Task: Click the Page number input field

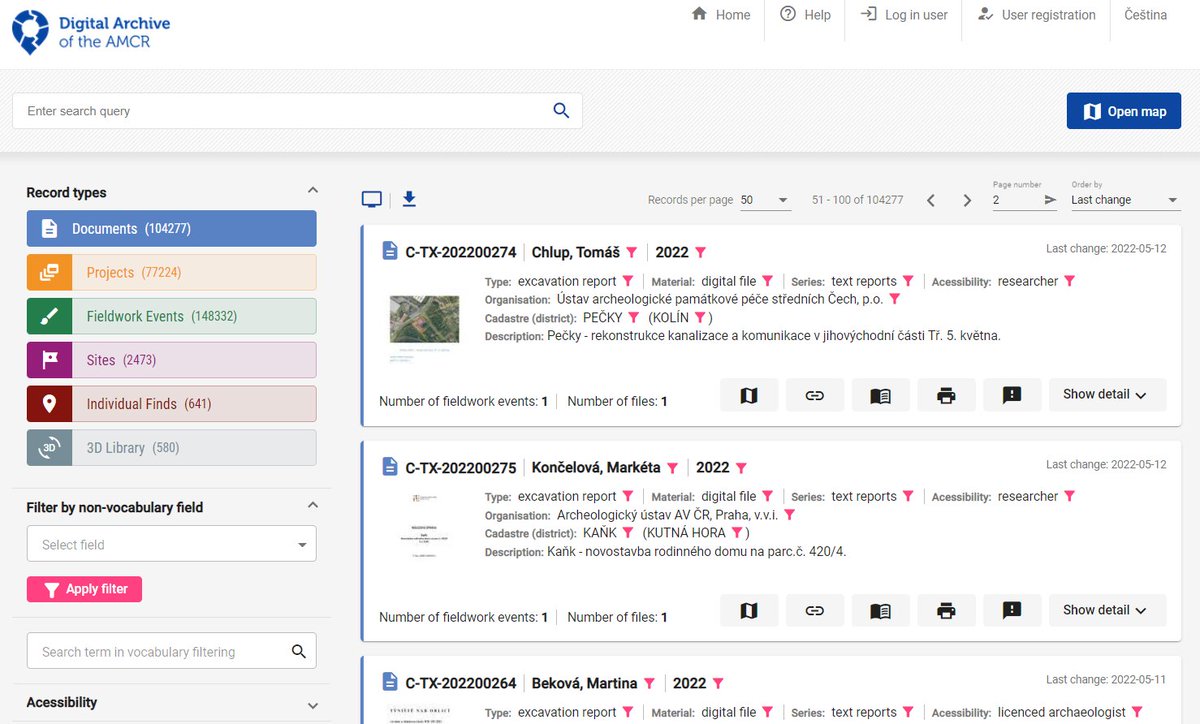Action: coord(1015,200)
